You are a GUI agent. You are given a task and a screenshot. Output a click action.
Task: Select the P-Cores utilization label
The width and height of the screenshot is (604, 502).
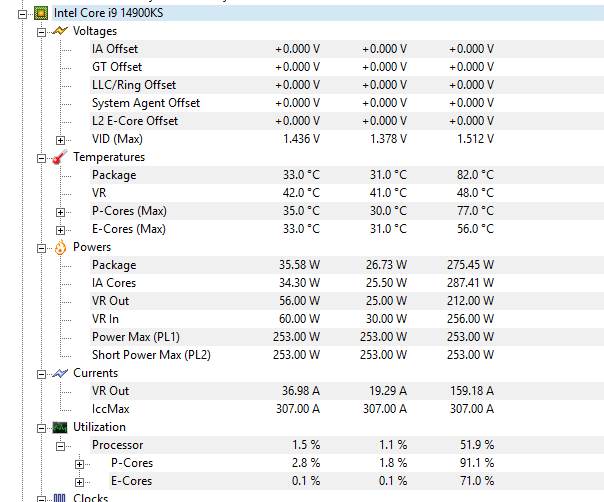(x=132, y=463)
